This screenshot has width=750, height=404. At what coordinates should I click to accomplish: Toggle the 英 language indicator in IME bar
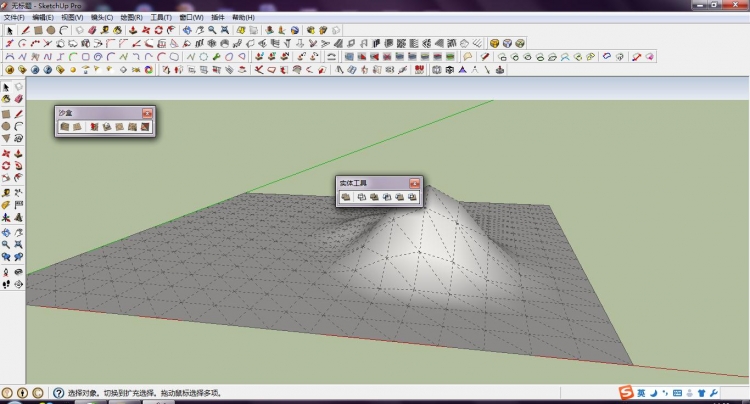tap(641, 393)
